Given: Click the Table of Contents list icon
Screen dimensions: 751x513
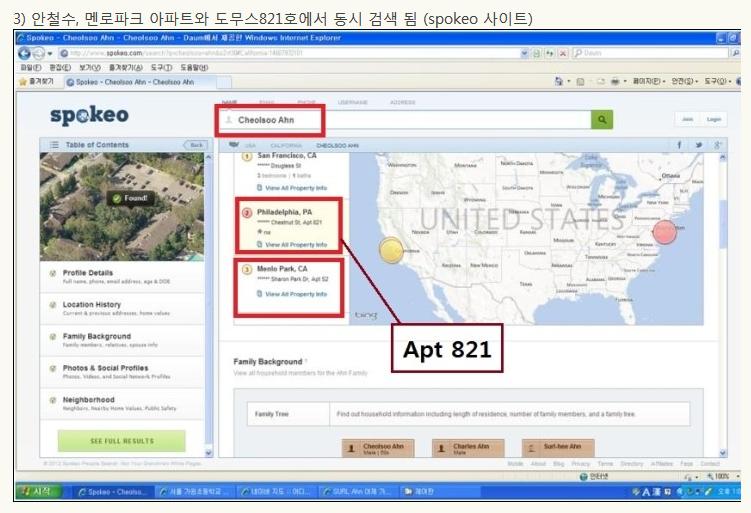Looking at the screenshot, I should (55, 146).
